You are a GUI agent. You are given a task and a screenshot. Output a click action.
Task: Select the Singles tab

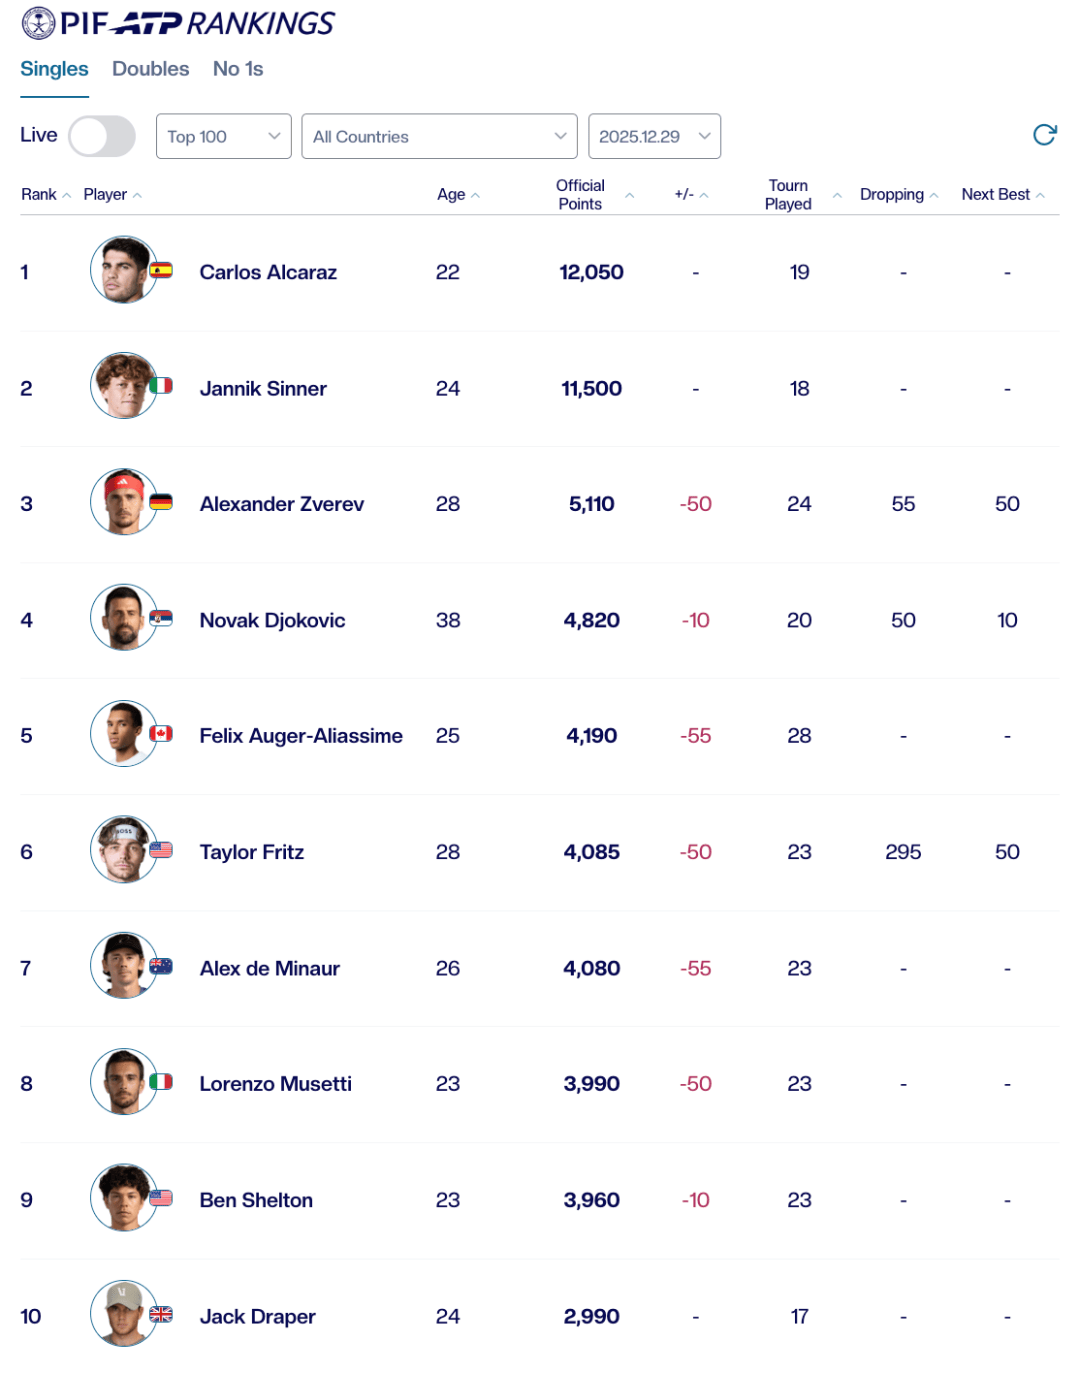54,69
